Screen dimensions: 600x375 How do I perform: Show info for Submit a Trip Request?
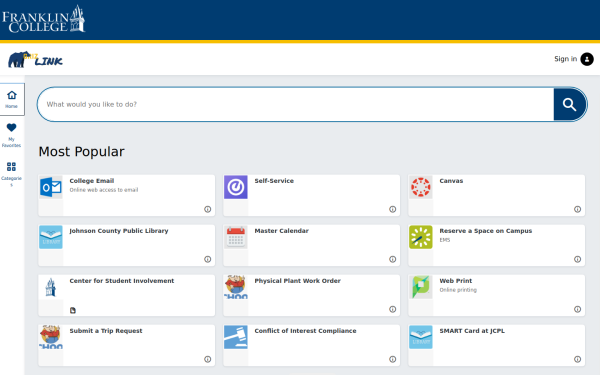point(207,359)
